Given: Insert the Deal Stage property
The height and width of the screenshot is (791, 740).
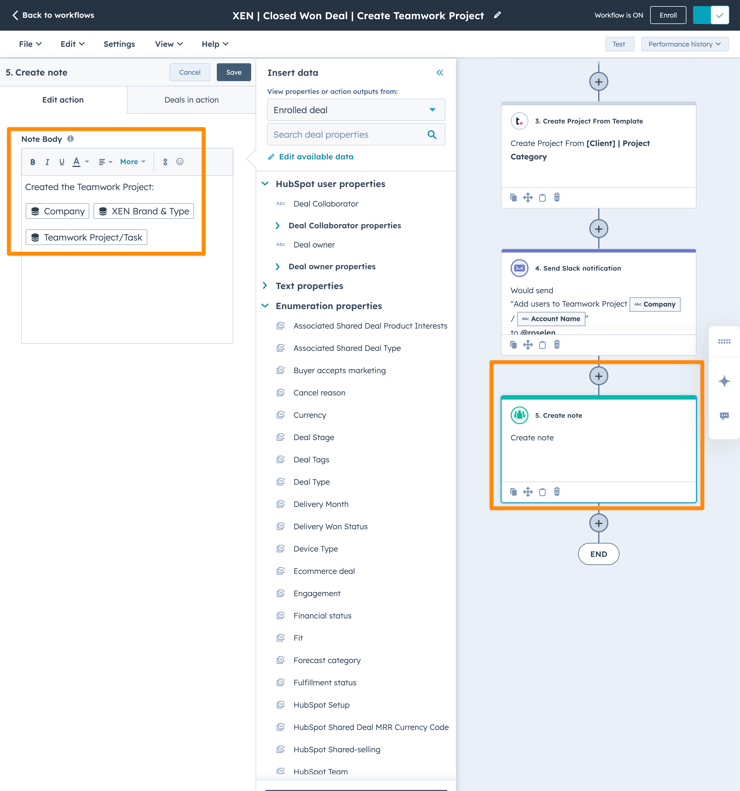Looking at the screenshot, I should (314, 437).
